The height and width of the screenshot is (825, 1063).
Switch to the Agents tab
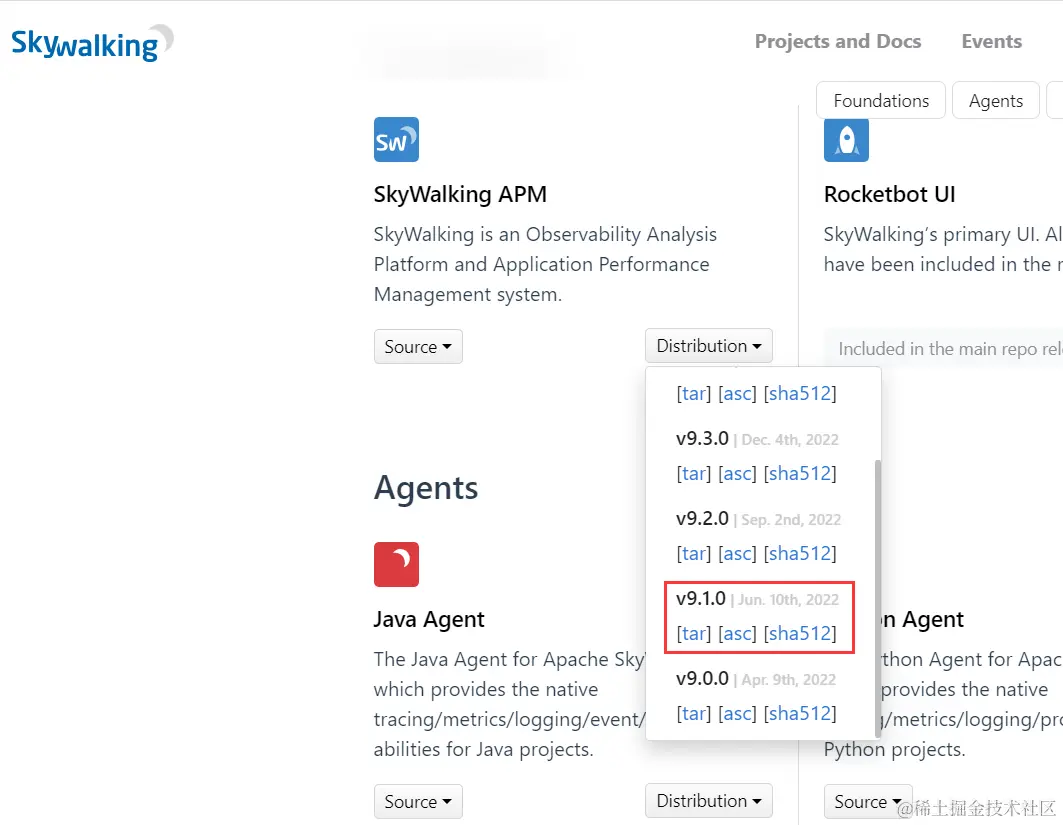995,100
